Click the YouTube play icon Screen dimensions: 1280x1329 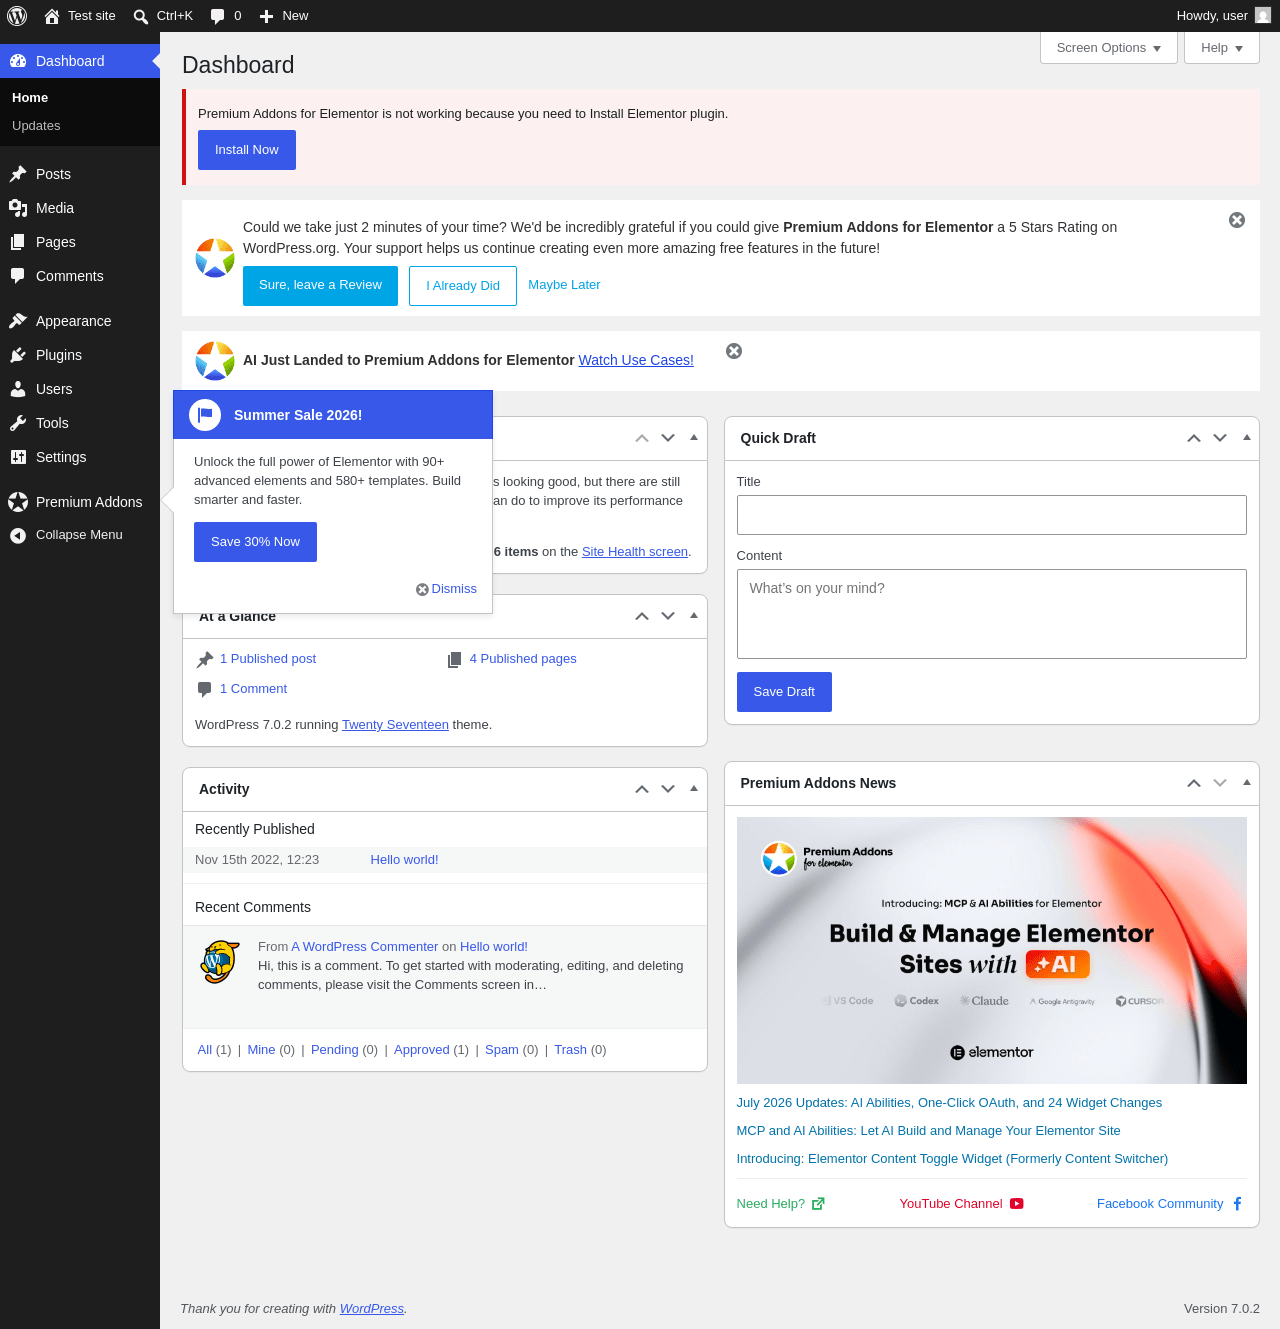tap(1016, 1204)
